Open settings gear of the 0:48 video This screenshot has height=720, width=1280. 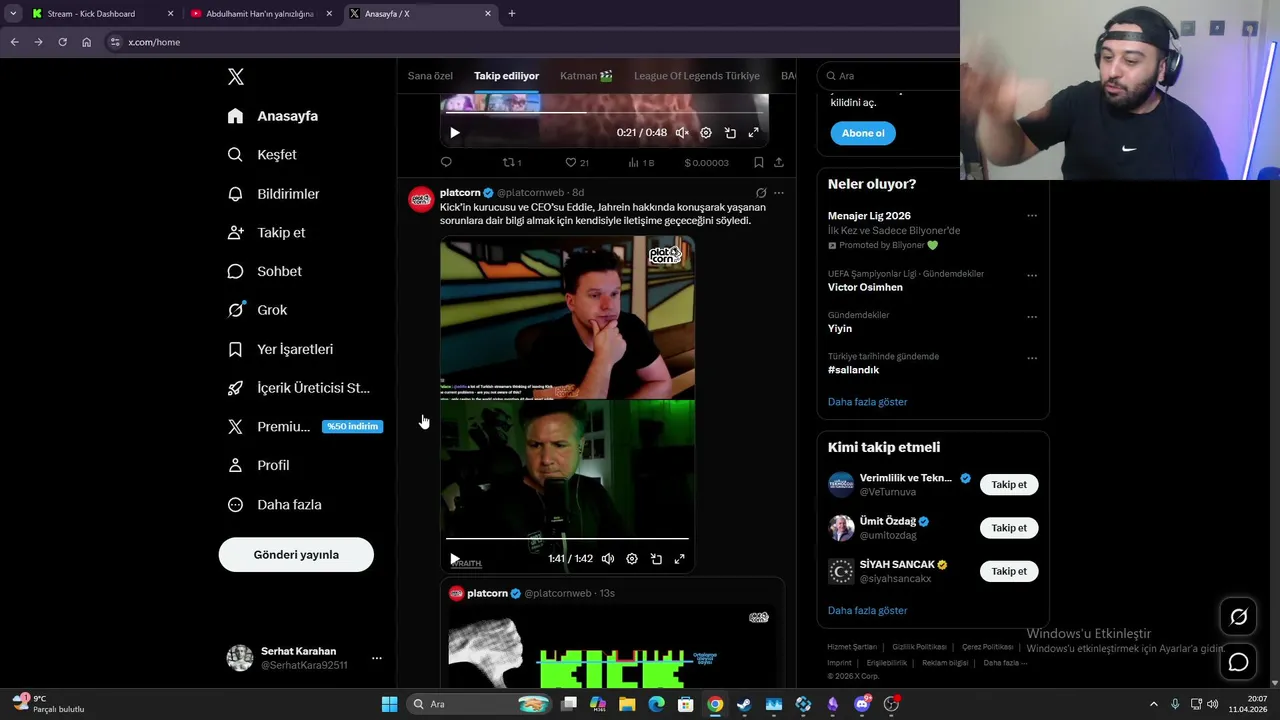[706, 133]
